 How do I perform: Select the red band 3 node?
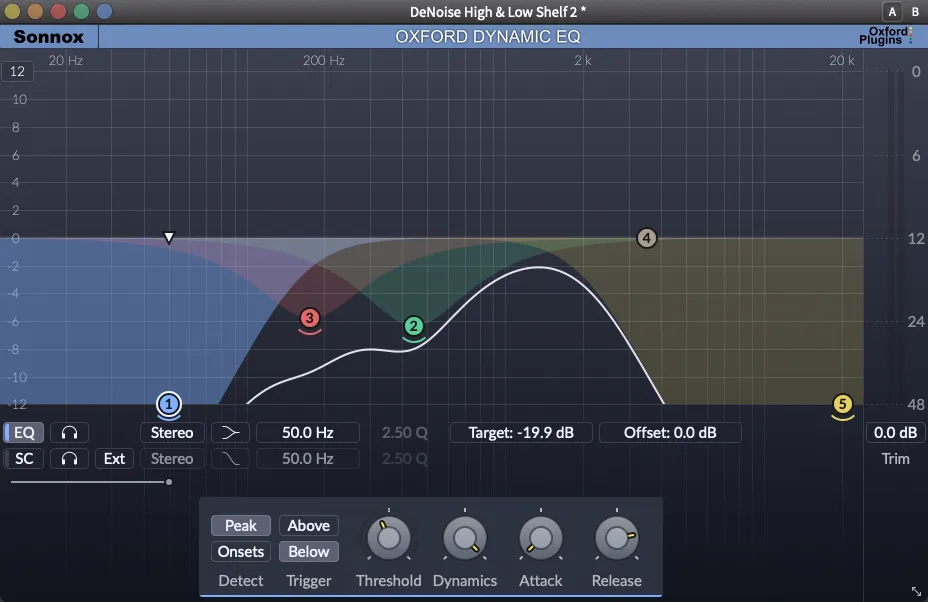(x=310, y=318)
